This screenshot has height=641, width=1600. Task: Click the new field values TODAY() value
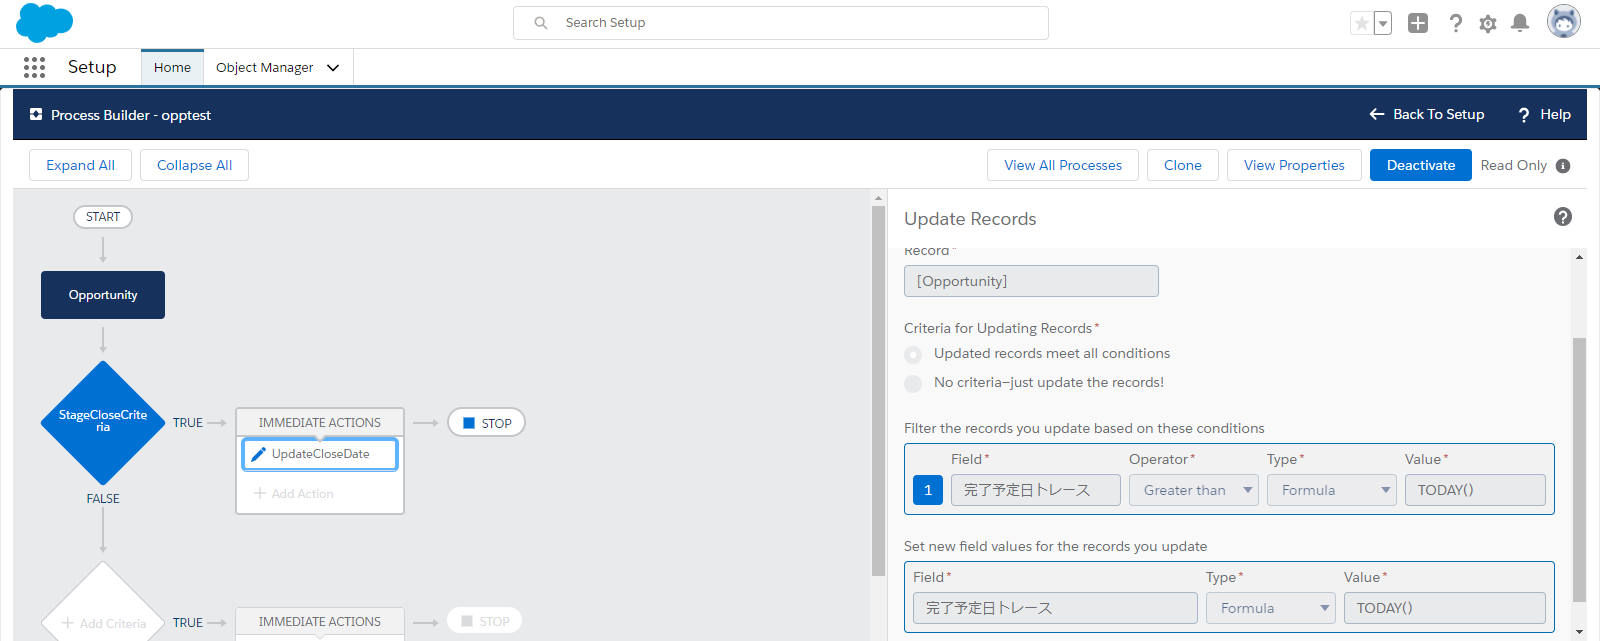pyautogui.click(x=1445, y=608)
